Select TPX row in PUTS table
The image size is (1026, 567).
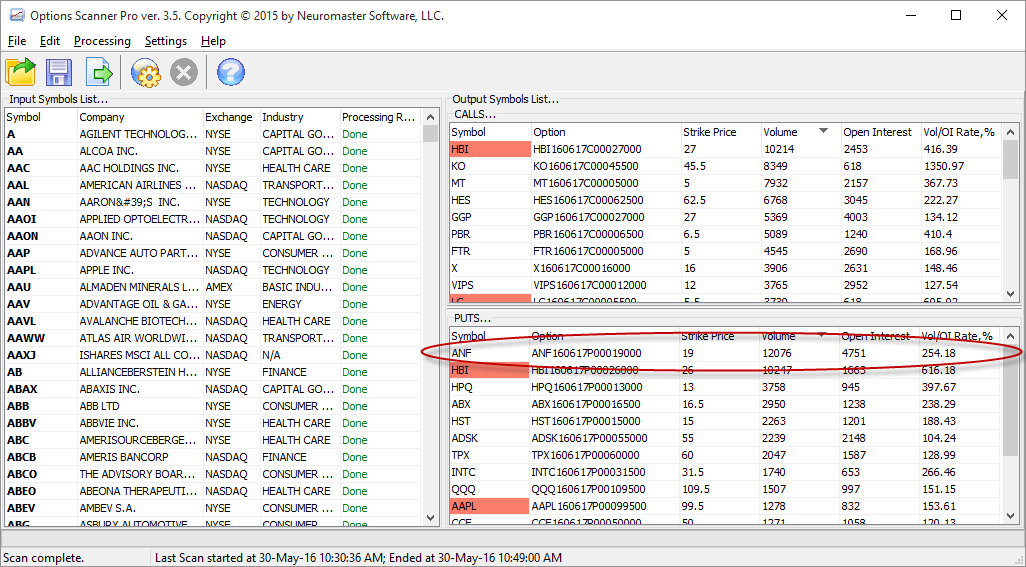tap(725, 455)
